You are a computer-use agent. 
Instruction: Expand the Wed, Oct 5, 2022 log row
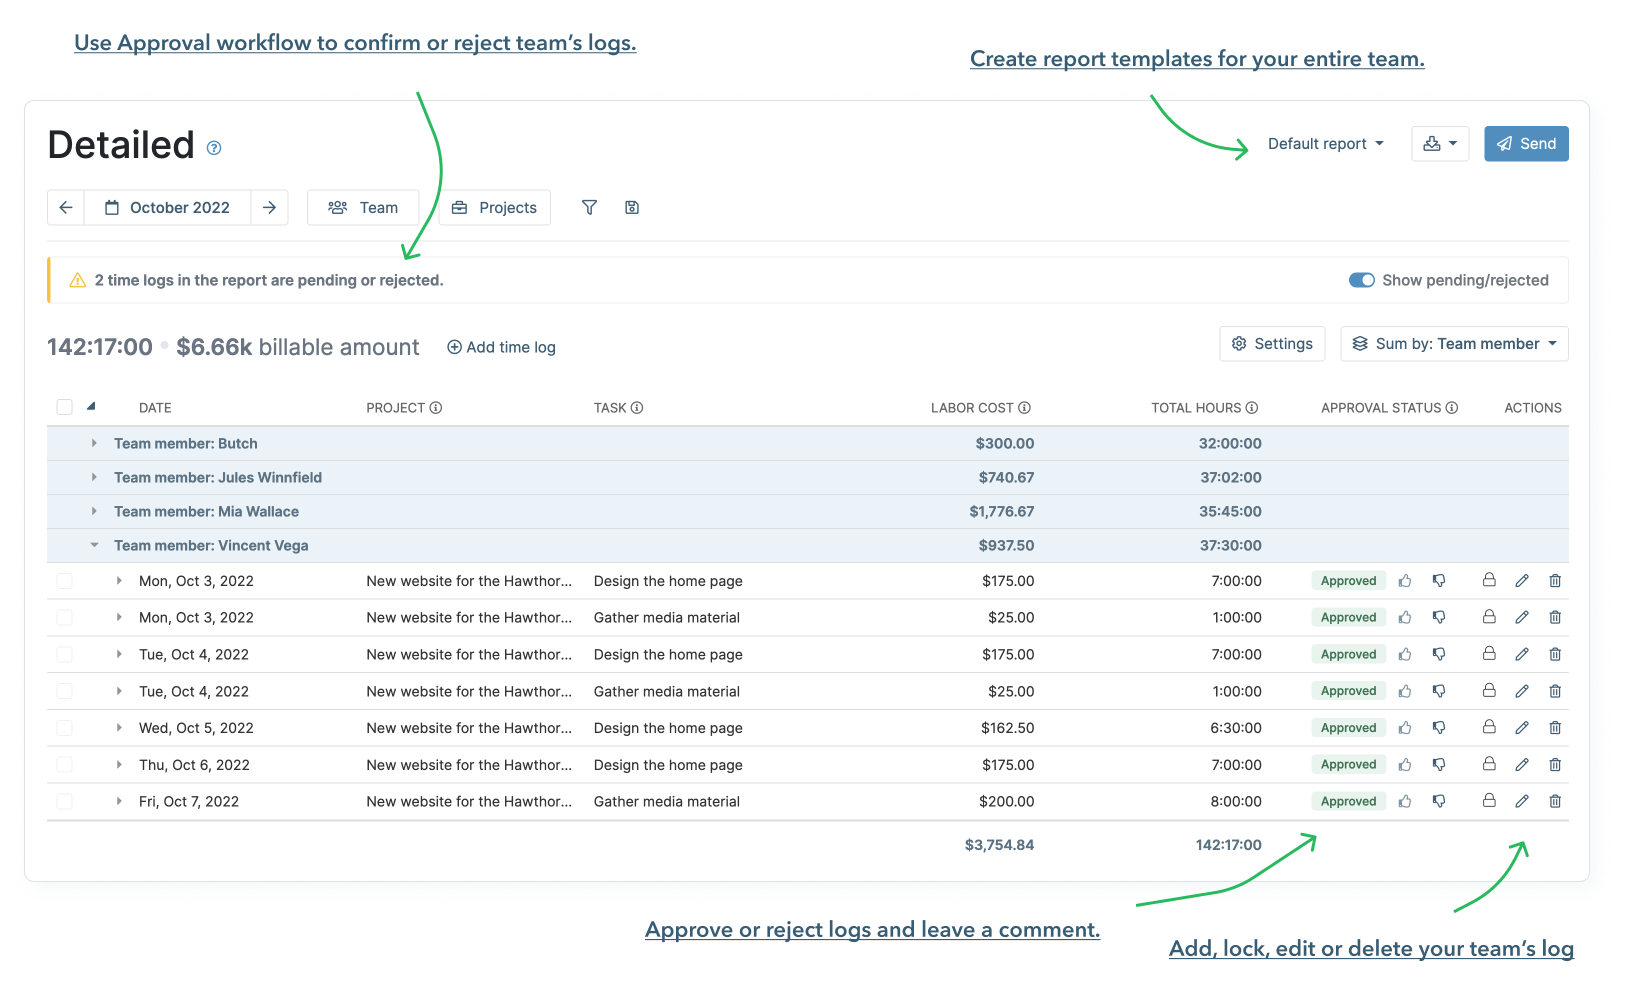coord(119,728)
